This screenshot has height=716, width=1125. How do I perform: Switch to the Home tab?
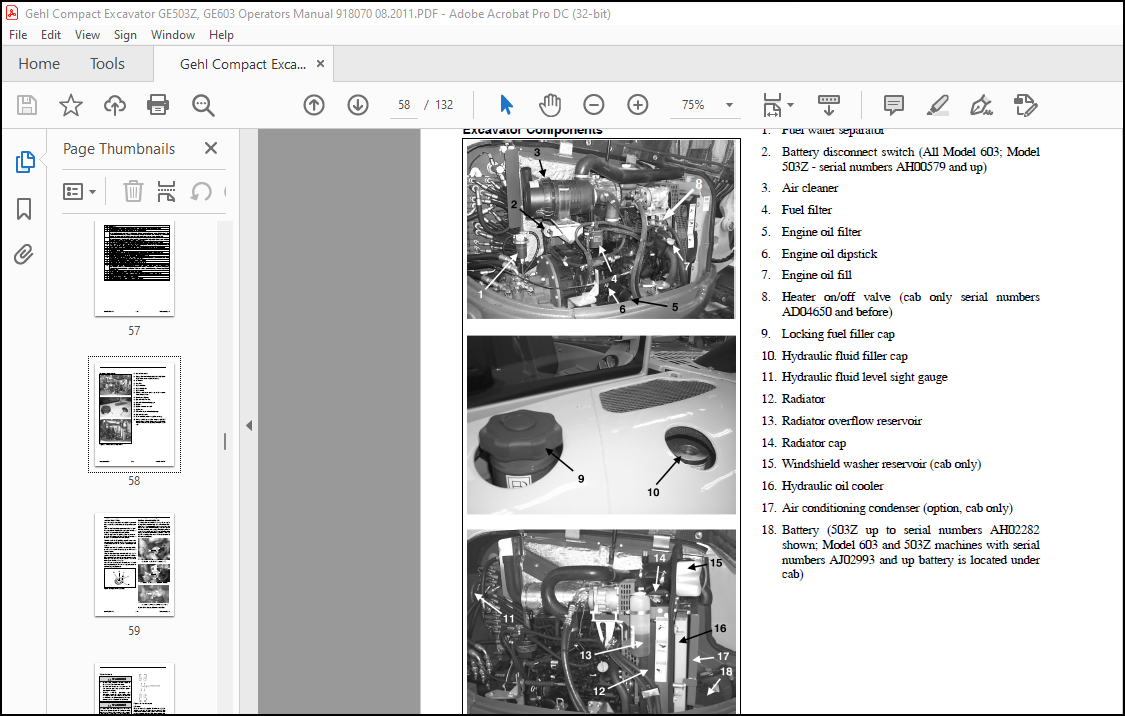(39, 64)
